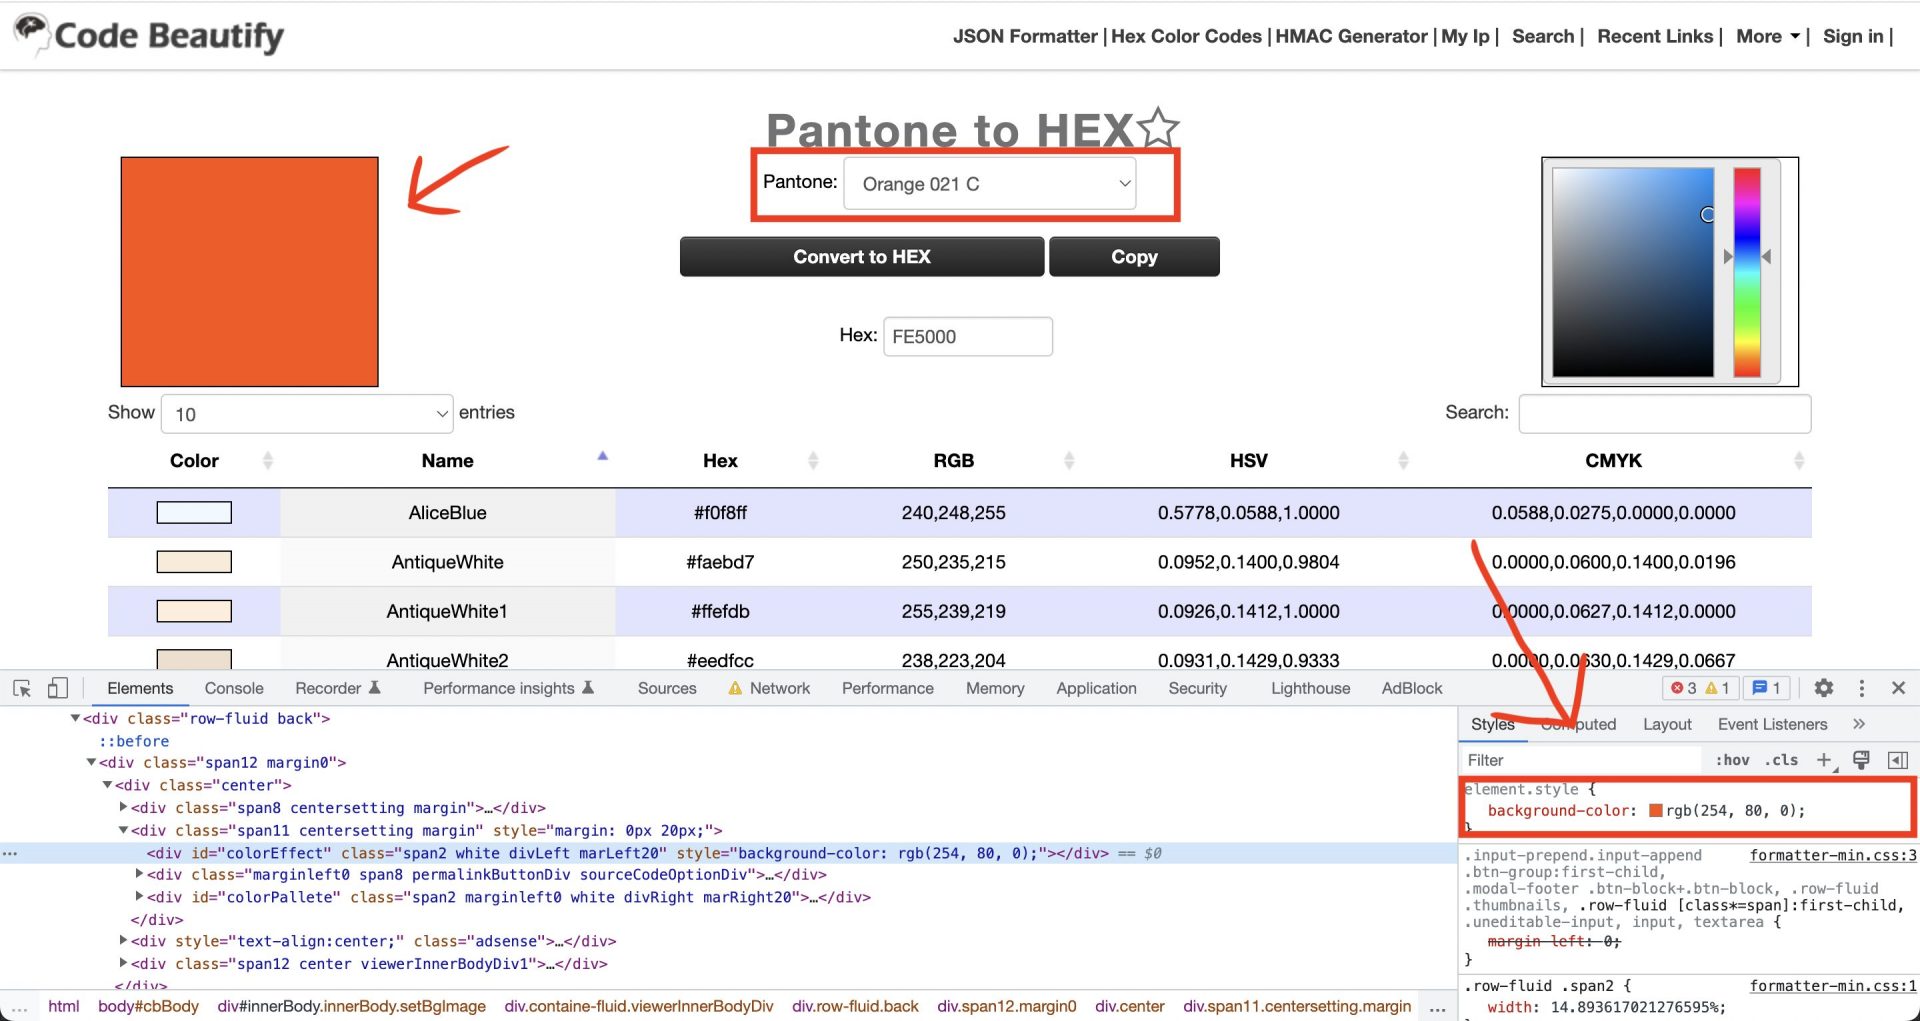Open the Event Listeners tab

point(1772,724)
